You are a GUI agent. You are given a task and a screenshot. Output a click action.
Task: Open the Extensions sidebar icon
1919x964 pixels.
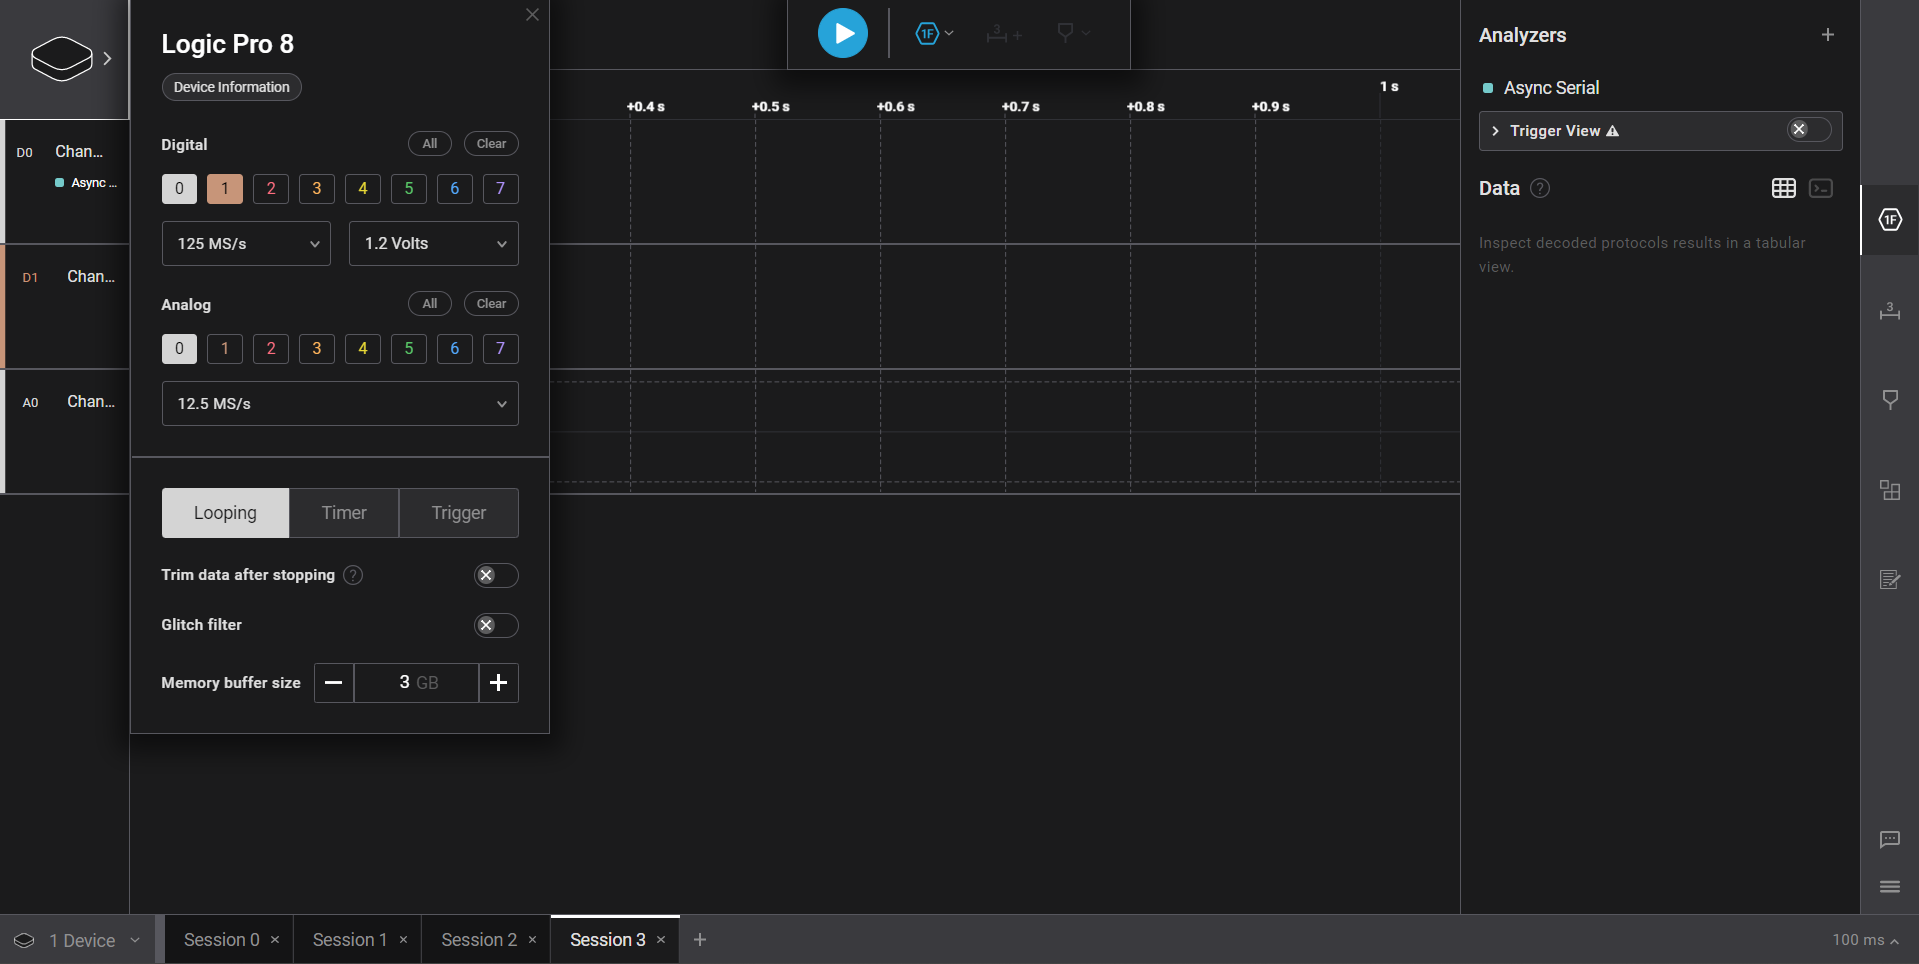(x=1890, y=490)
